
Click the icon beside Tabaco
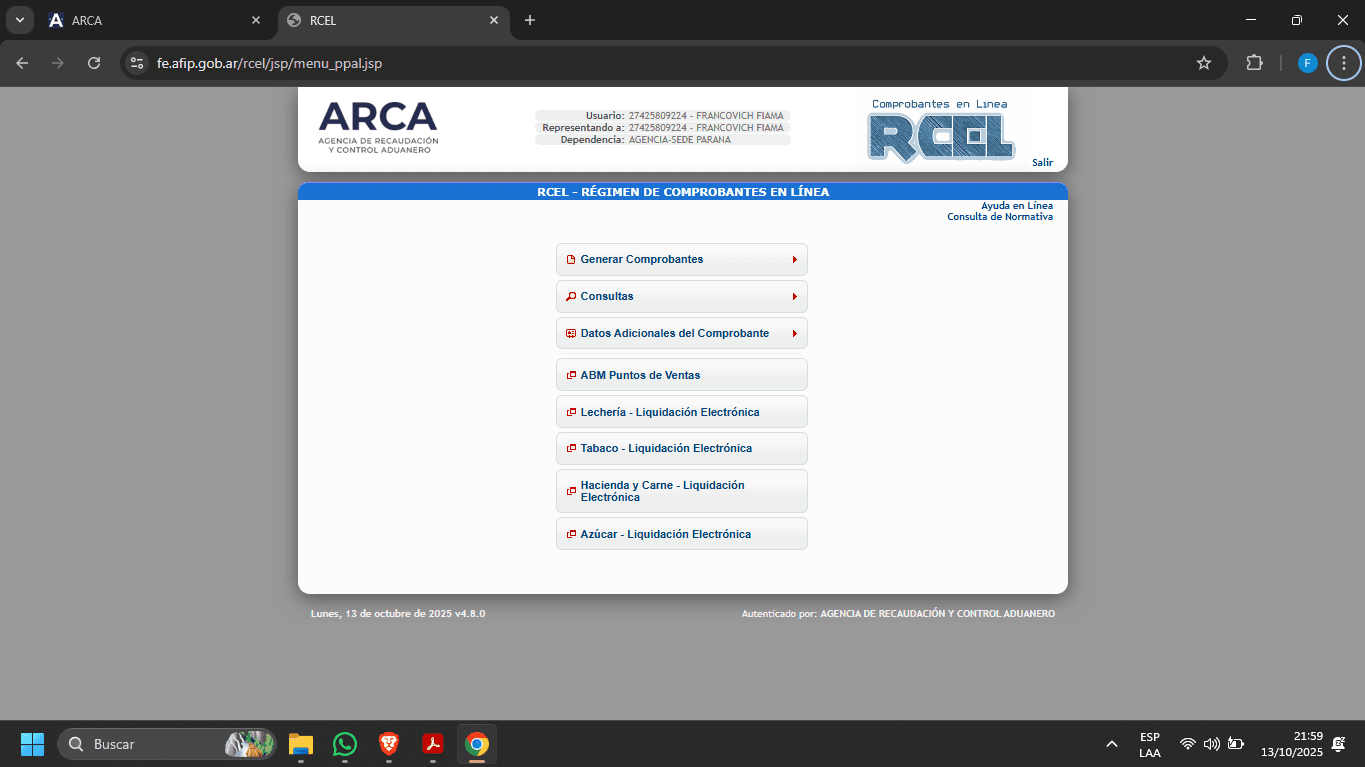pyautogui.click(x=571, y=448)
